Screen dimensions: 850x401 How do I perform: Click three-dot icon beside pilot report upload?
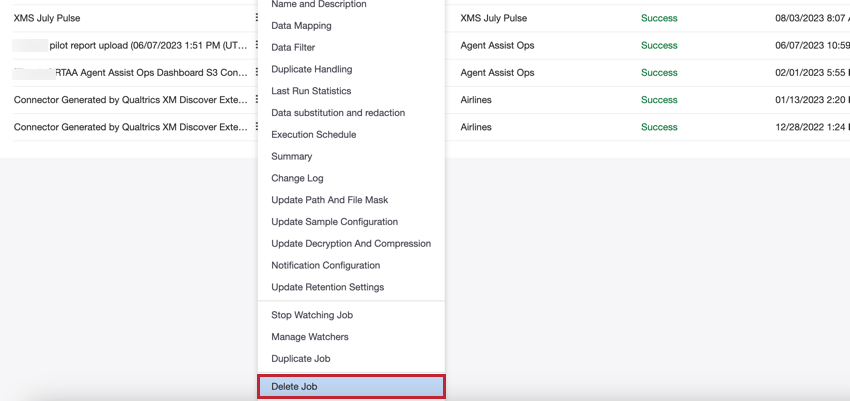[x=257, y=45]
